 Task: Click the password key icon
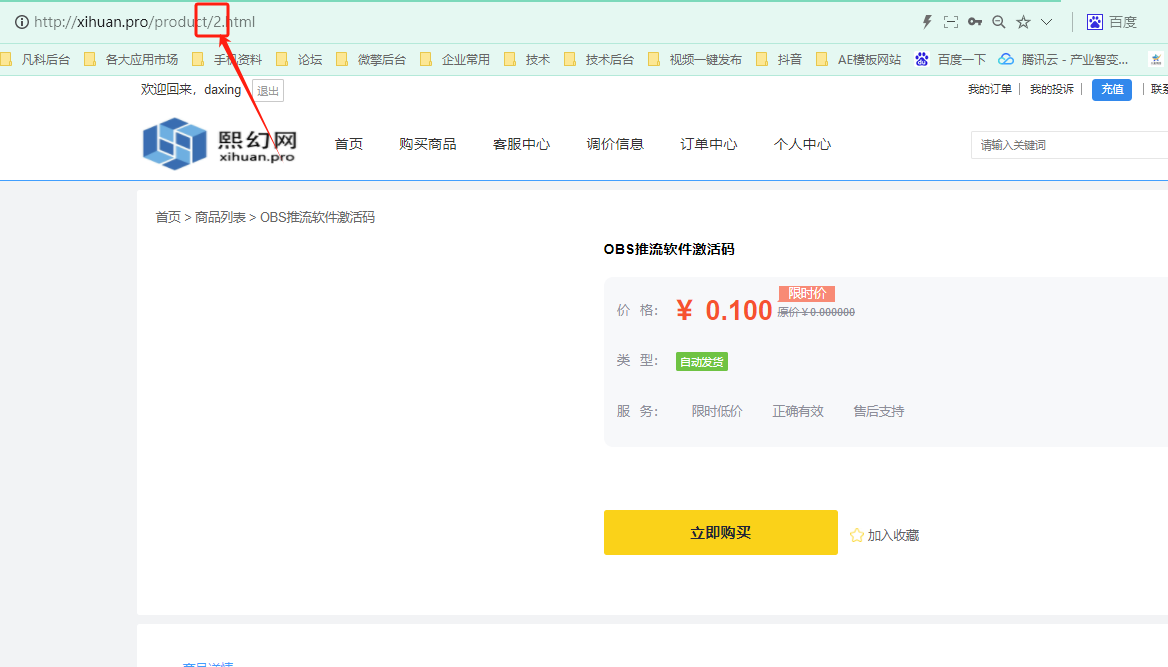[974, 22]
